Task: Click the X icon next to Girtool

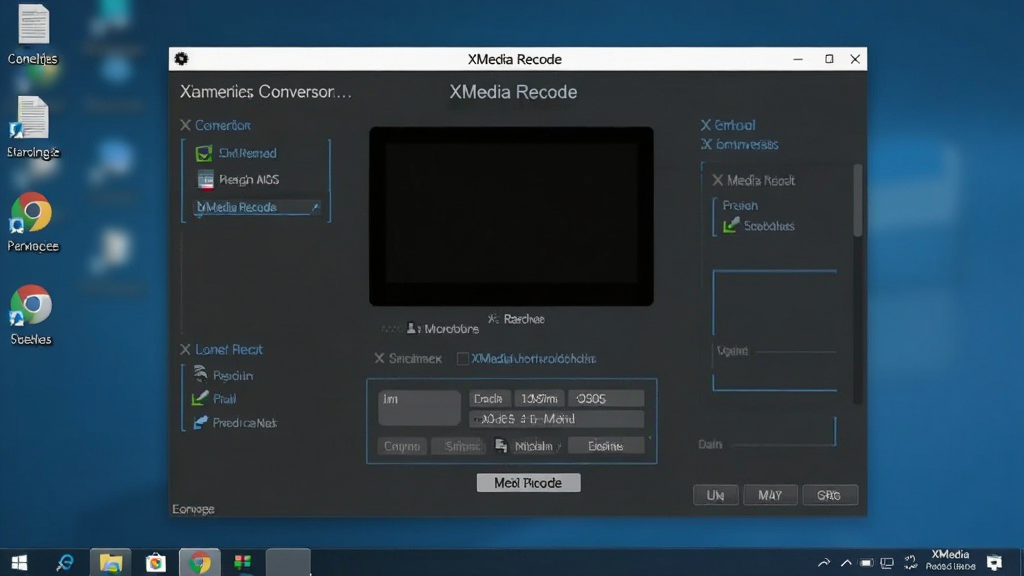Action: 706,125
